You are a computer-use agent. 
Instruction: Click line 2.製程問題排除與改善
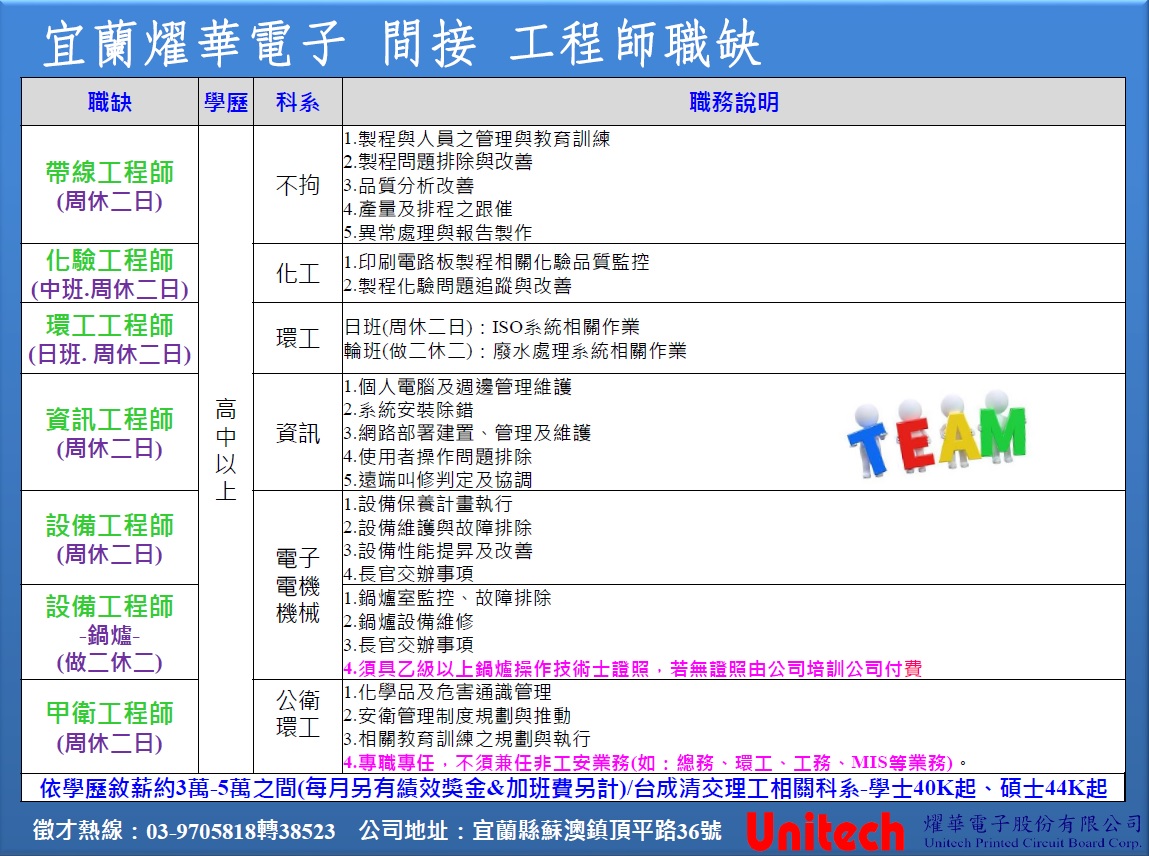click(x=438, y=162)
